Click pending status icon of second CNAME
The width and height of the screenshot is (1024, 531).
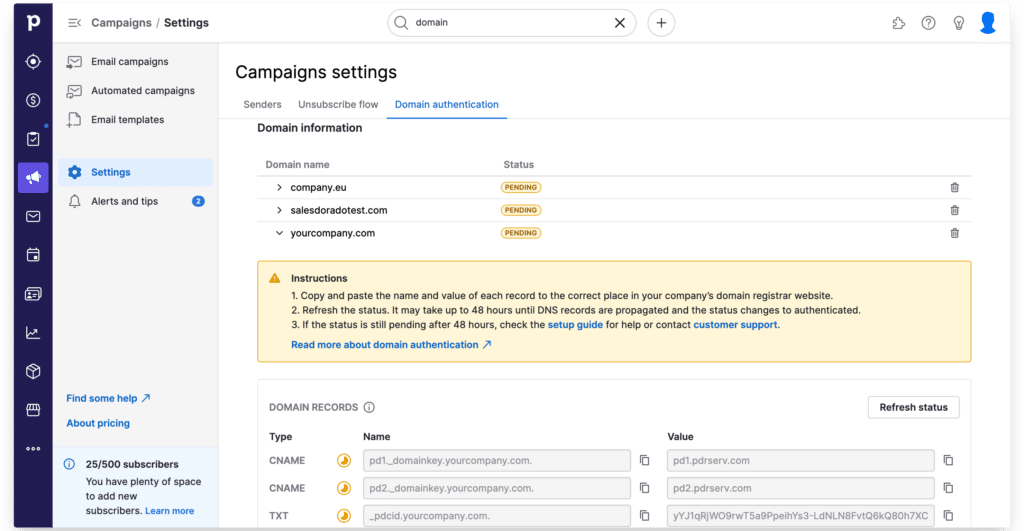pyautogui.click(x=344, y=488)
